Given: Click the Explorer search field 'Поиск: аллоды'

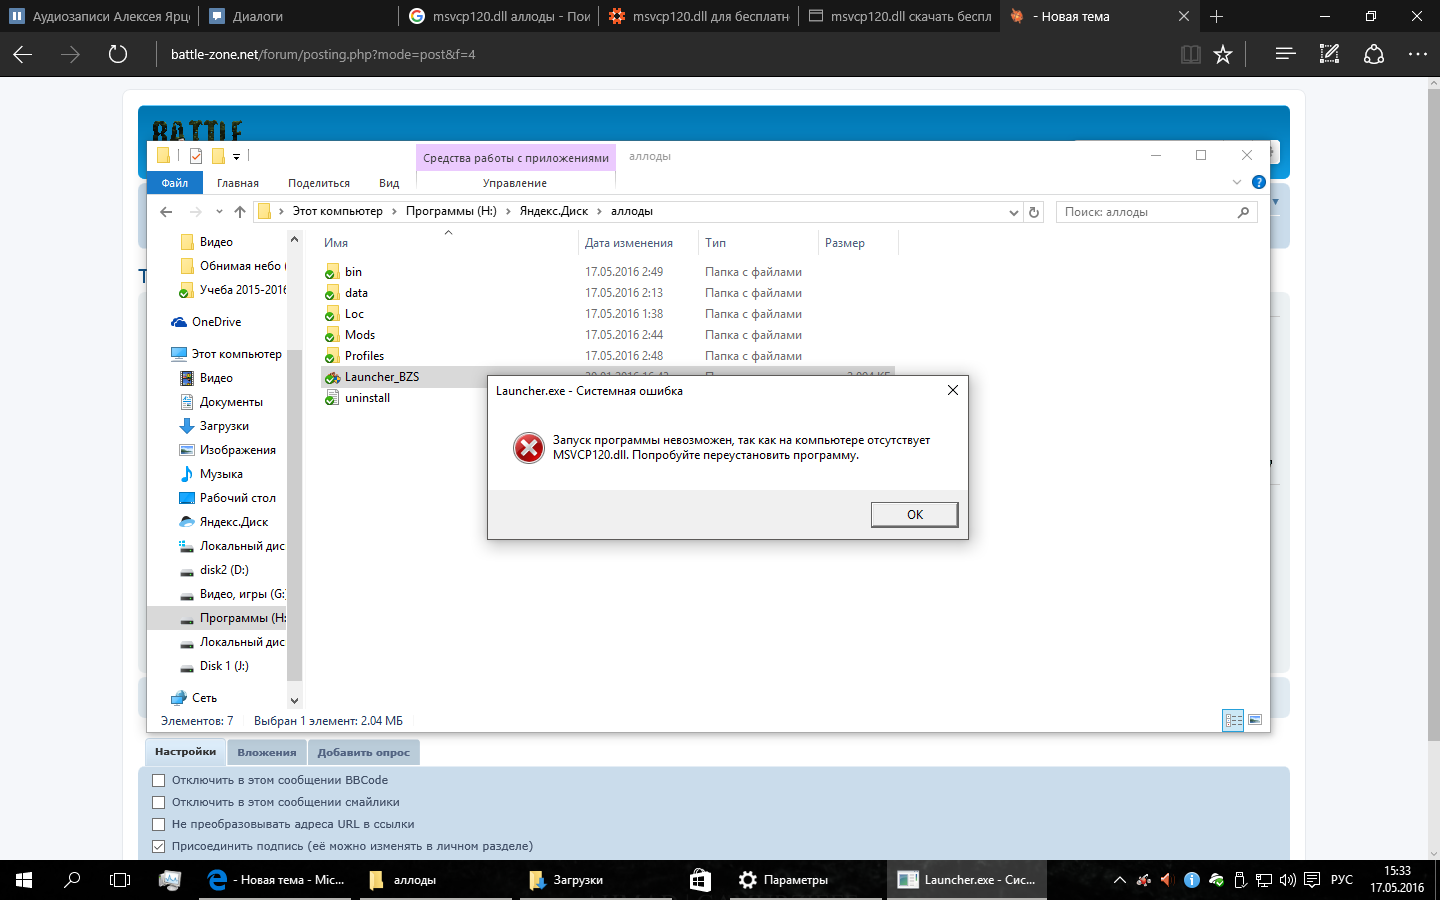Looking at the screenshot, I should pyautogui.click(x=1145, y=212).
